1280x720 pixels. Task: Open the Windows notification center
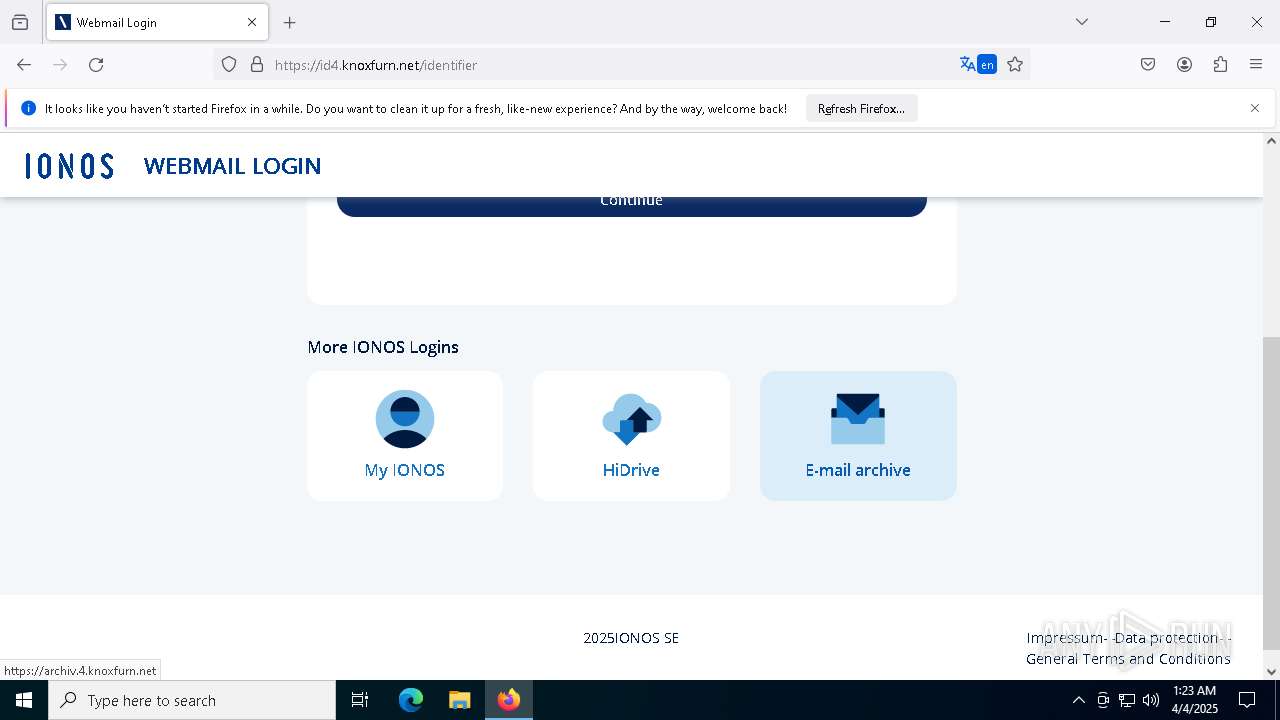click(x=1247, y=700)
